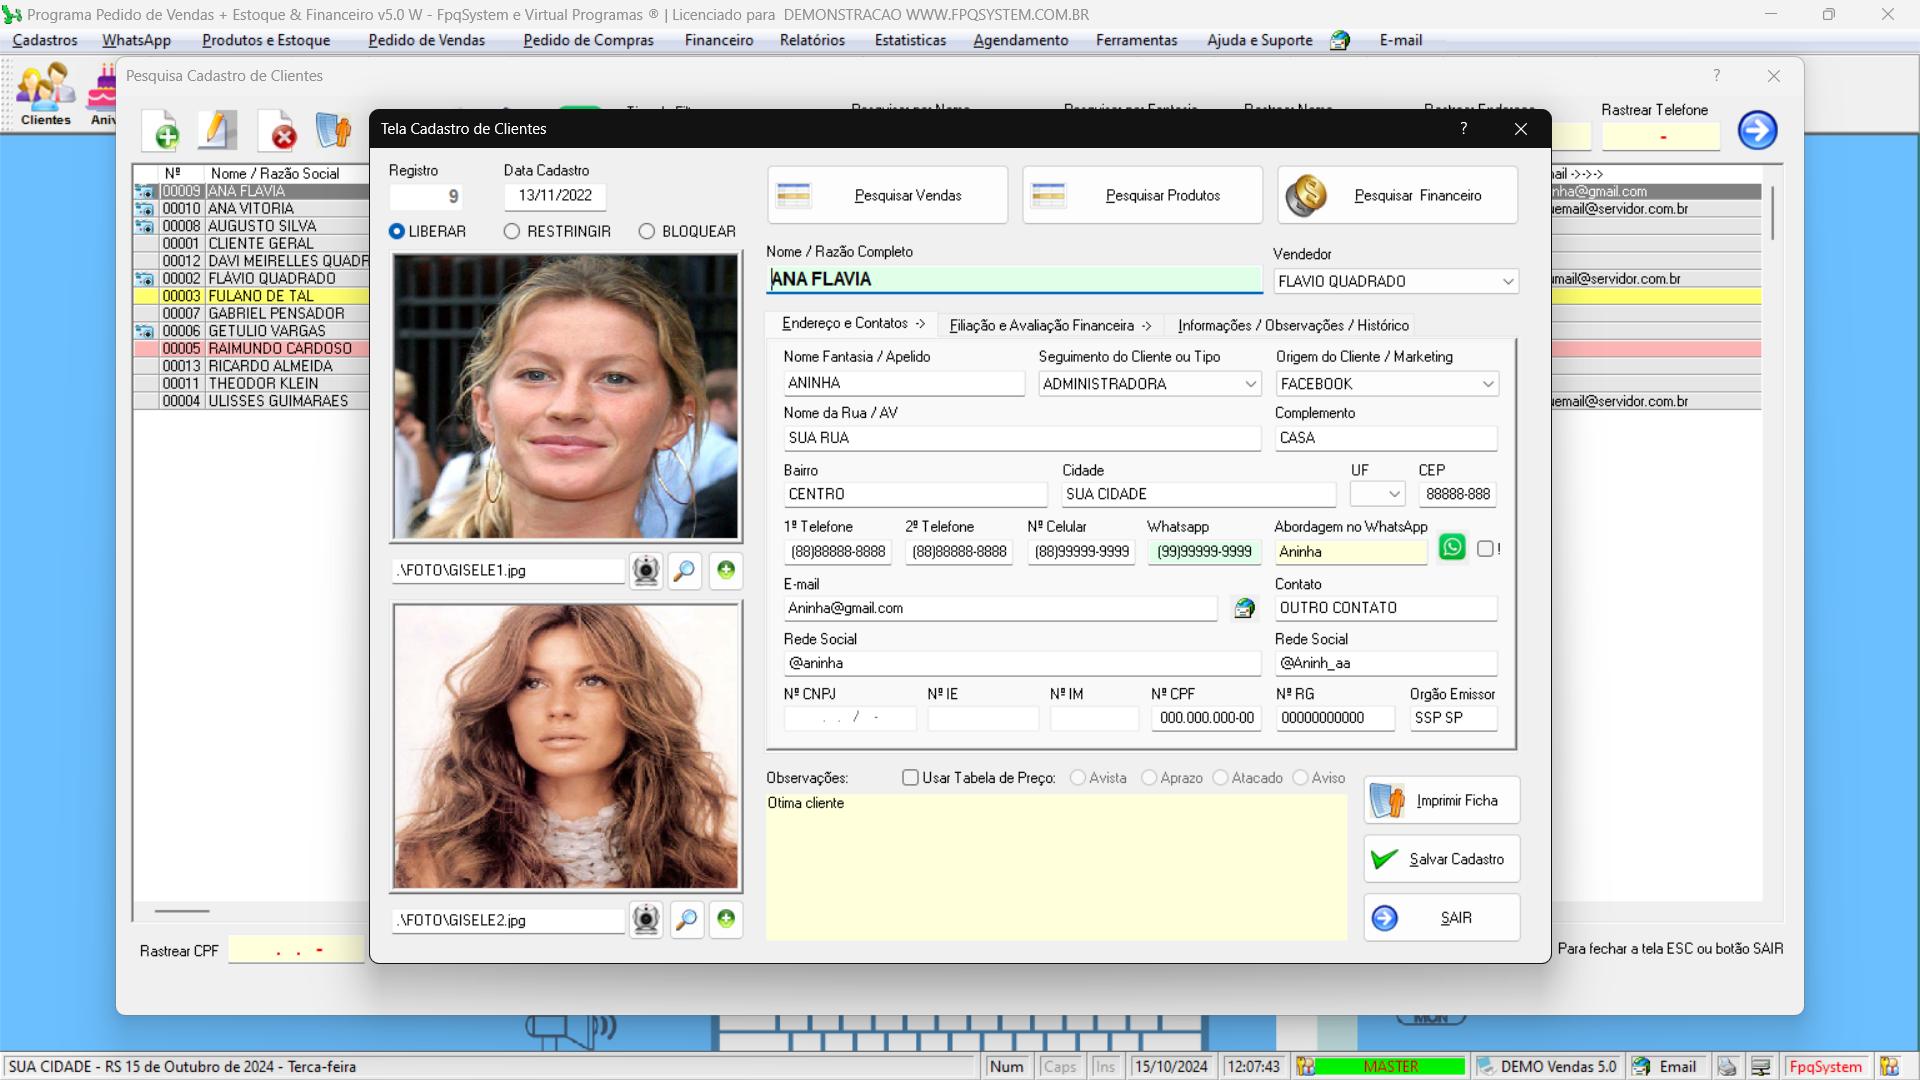Expand Origem do Cliente / Marketing dropdown
1920x1080 pixels.
(x=1487, y=384)
